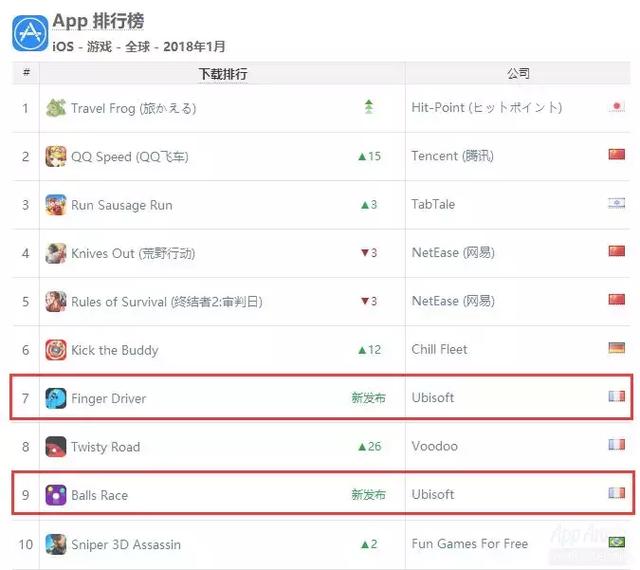This screenshot has height=570, width=640.
Task: Open the Balls Race app icon
Action: pyautogui.click(x=56, y=495)
